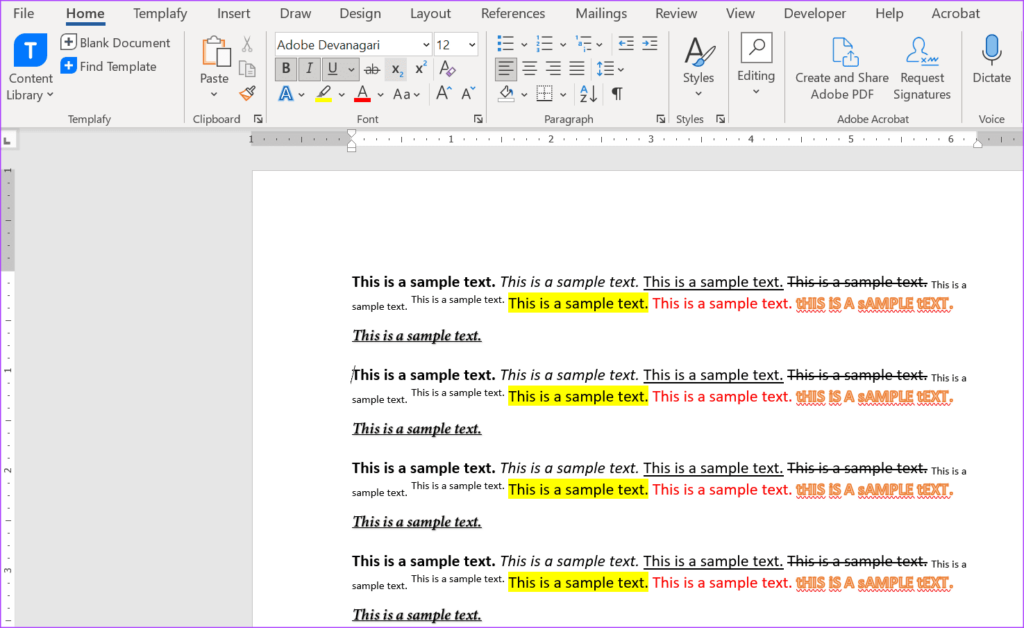Open Styles pane launcher

click(x=720, y=119)
